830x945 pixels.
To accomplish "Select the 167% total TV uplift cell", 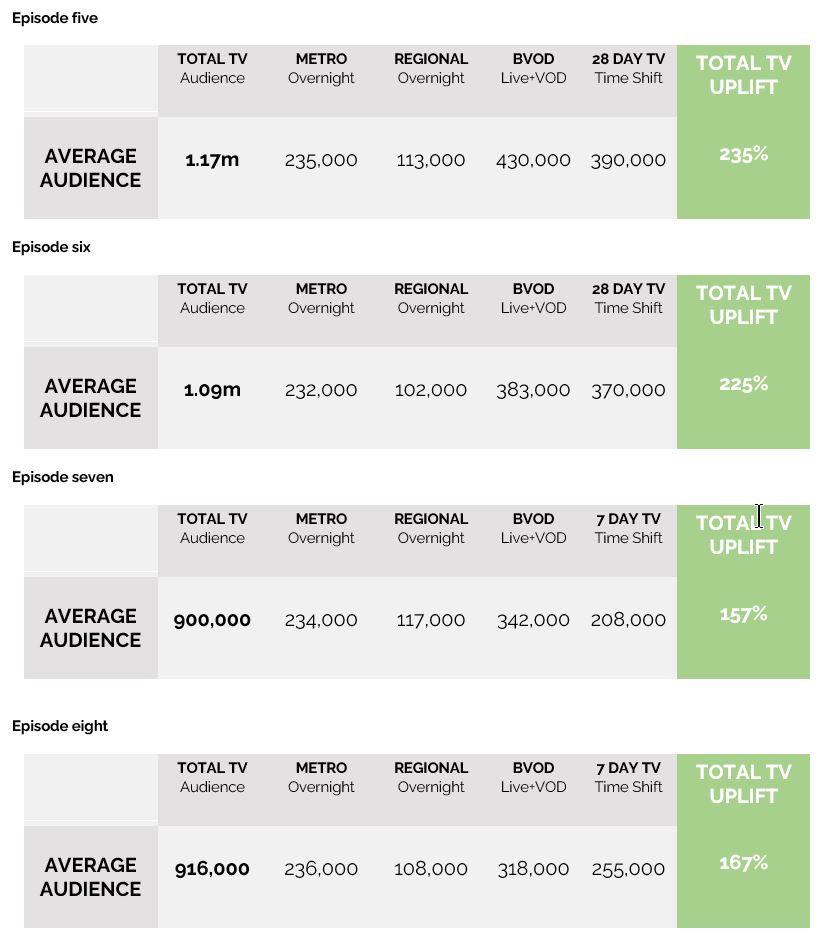I will [x=743, y=863].
